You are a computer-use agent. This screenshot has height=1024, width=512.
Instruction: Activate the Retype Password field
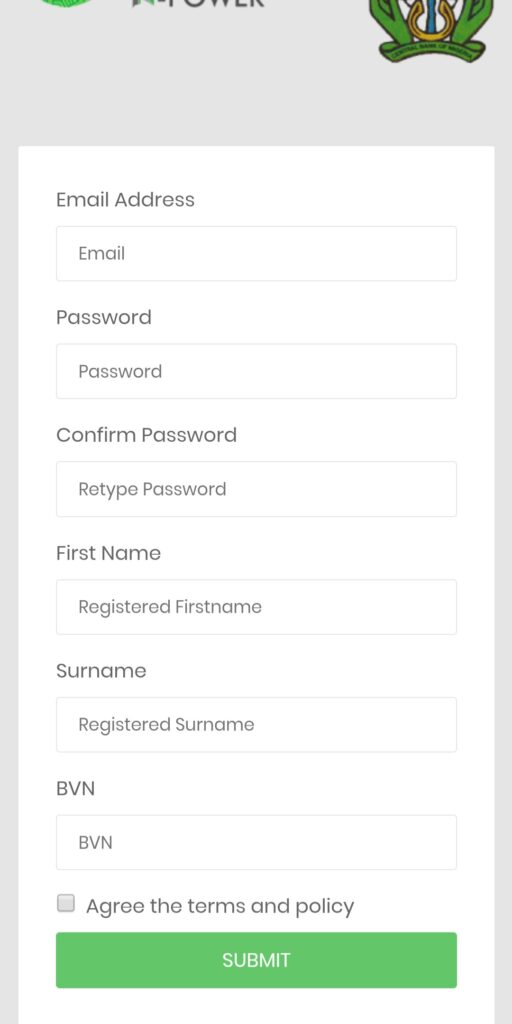pyautogui.click(x=256, y=489)
